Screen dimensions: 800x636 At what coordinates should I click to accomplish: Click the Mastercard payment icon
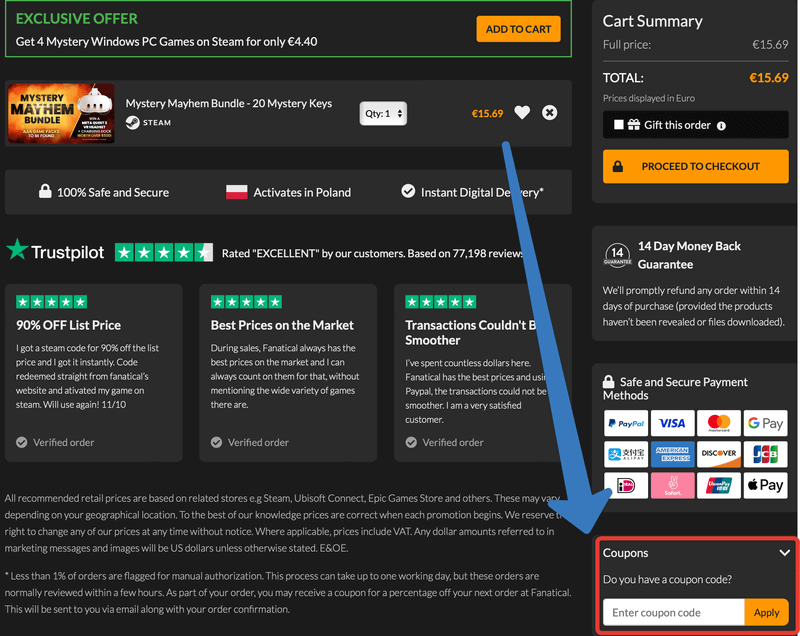[x=719, y=423]
